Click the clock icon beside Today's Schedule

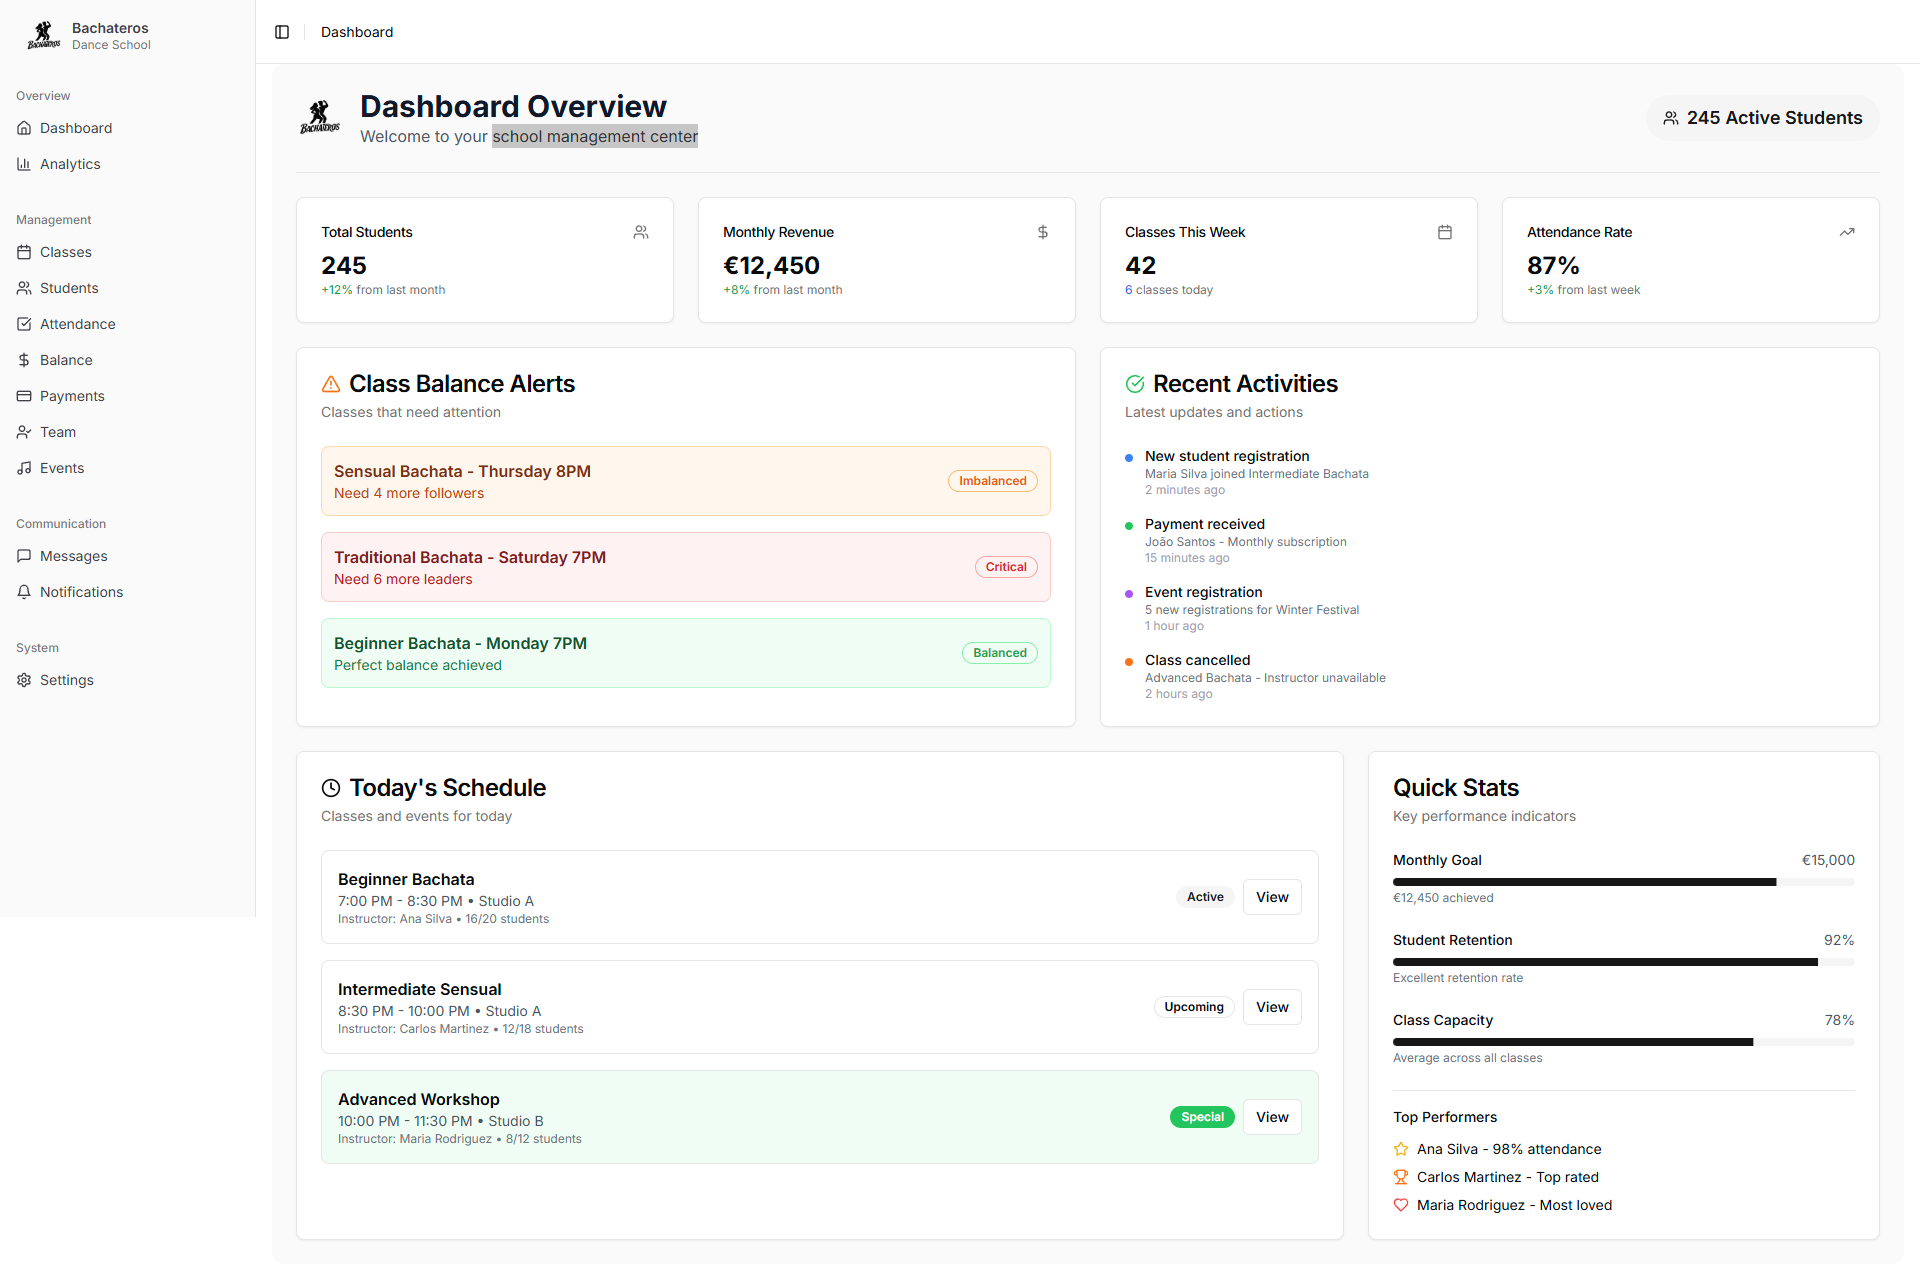click(331, 788)
